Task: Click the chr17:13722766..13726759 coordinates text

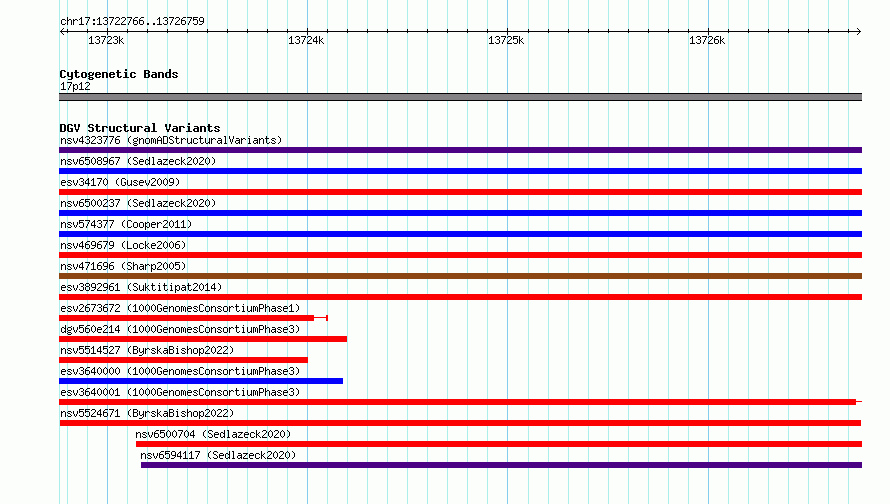Action: coord(132,21)
